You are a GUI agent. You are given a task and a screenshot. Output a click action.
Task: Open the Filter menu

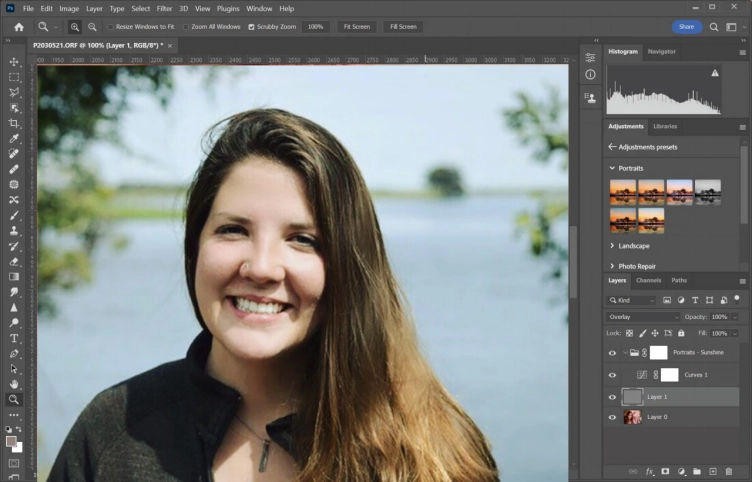164,8
